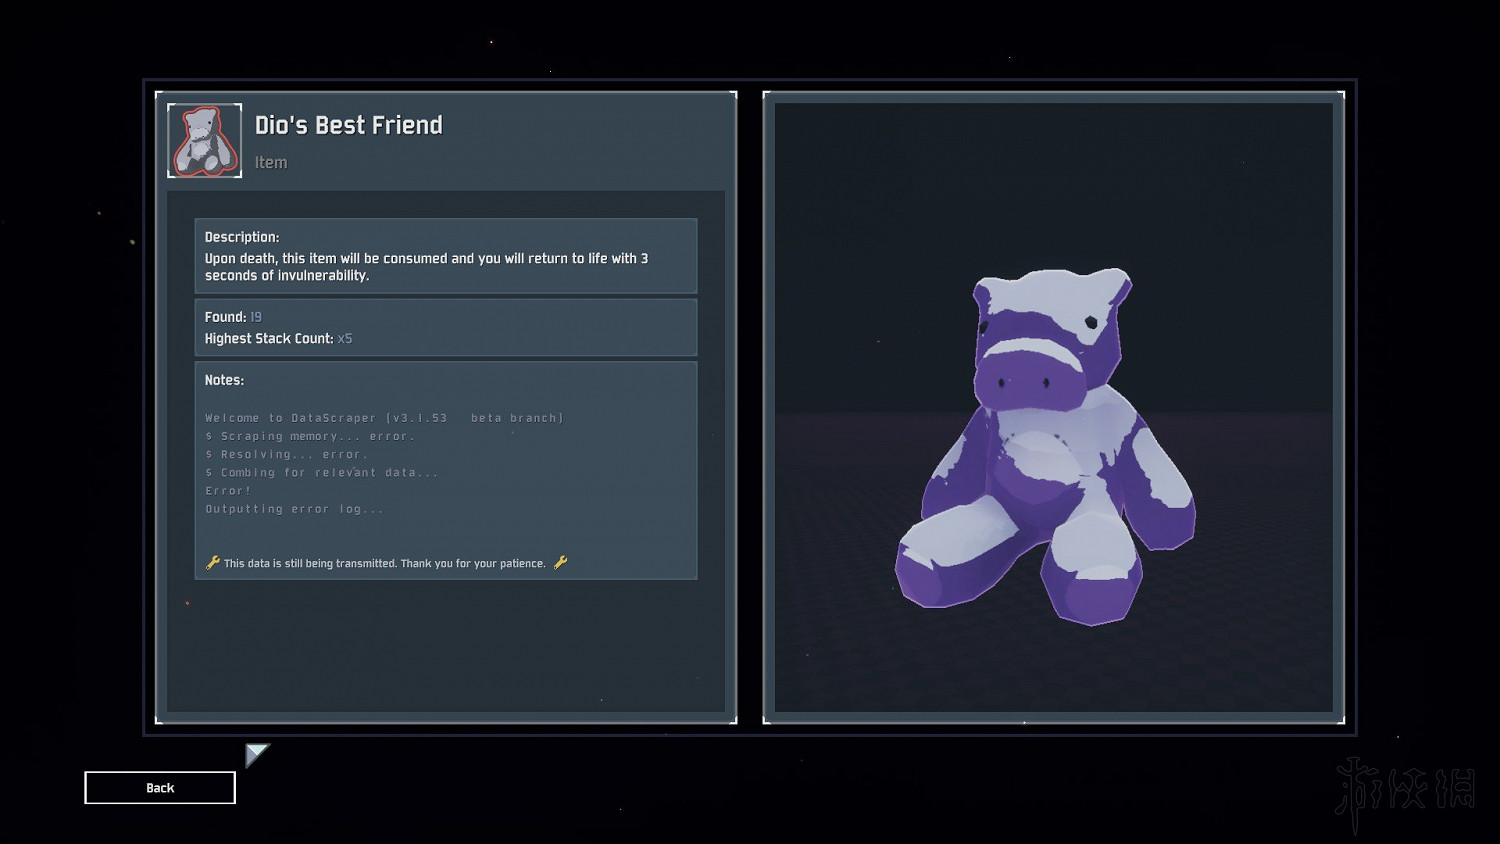Click the "Resolving... error." log line
This screenshot has height=844, width=1500.
(287, 454)
